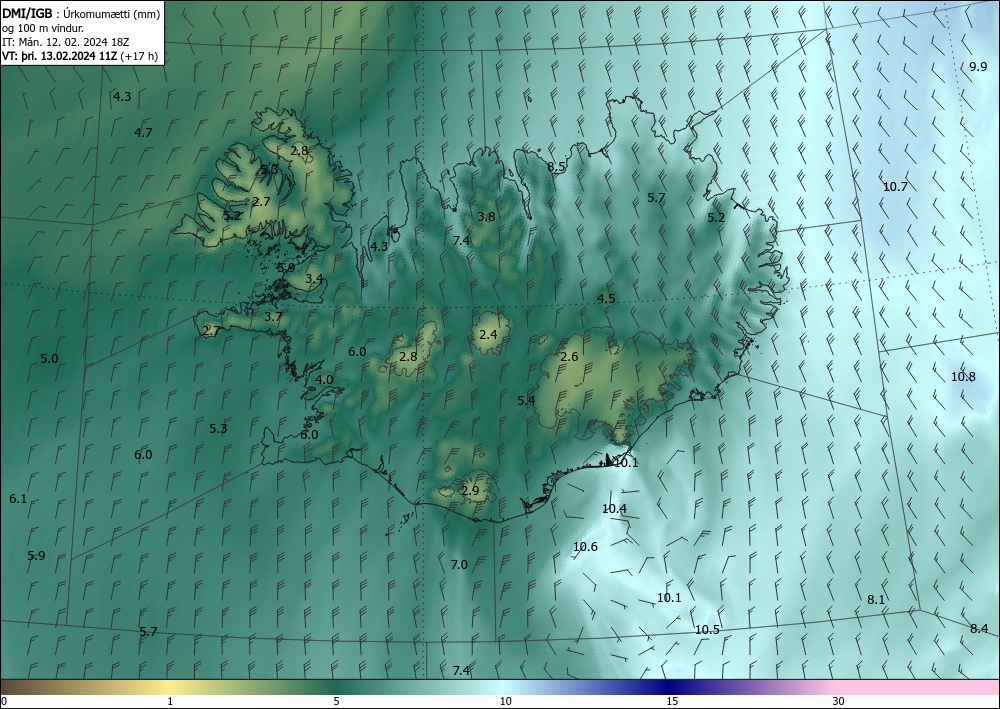The image size is (1000, 709).
Task: Pick the yellow color above the 1 tick
Action: [x=170, y=687]
